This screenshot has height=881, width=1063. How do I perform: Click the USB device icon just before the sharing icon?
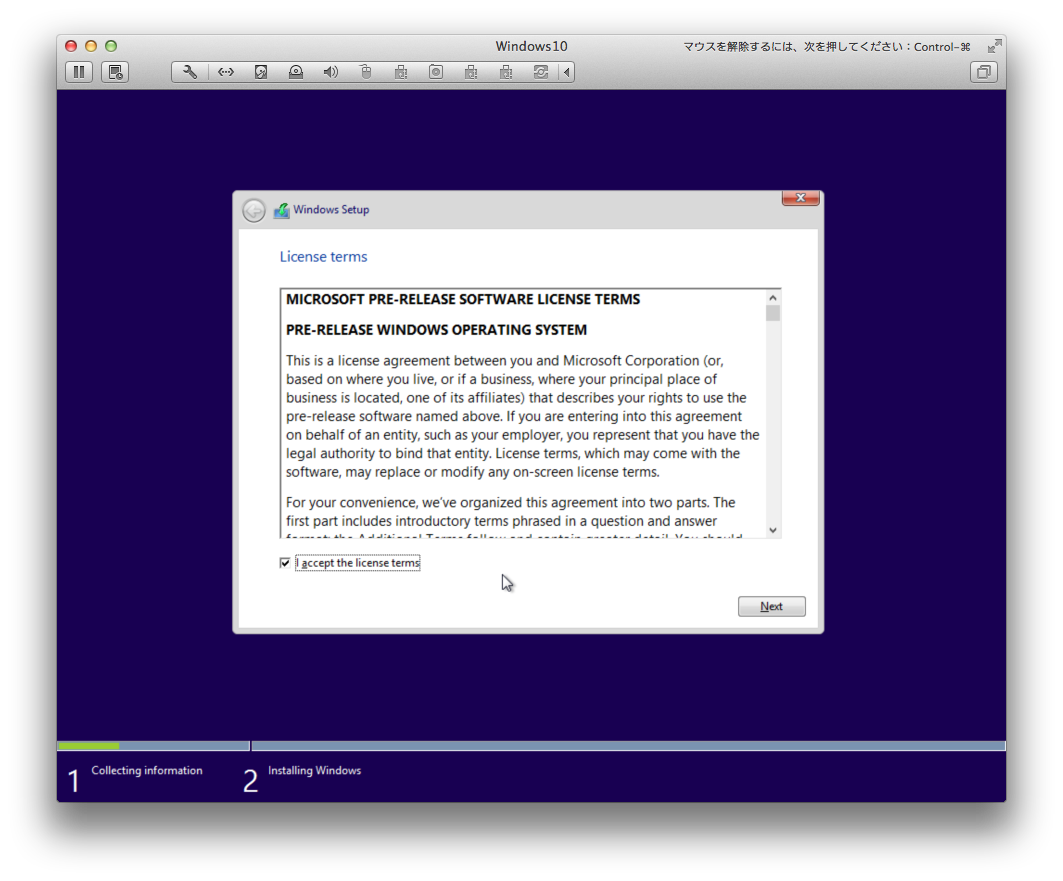click(x=506, y=72)
